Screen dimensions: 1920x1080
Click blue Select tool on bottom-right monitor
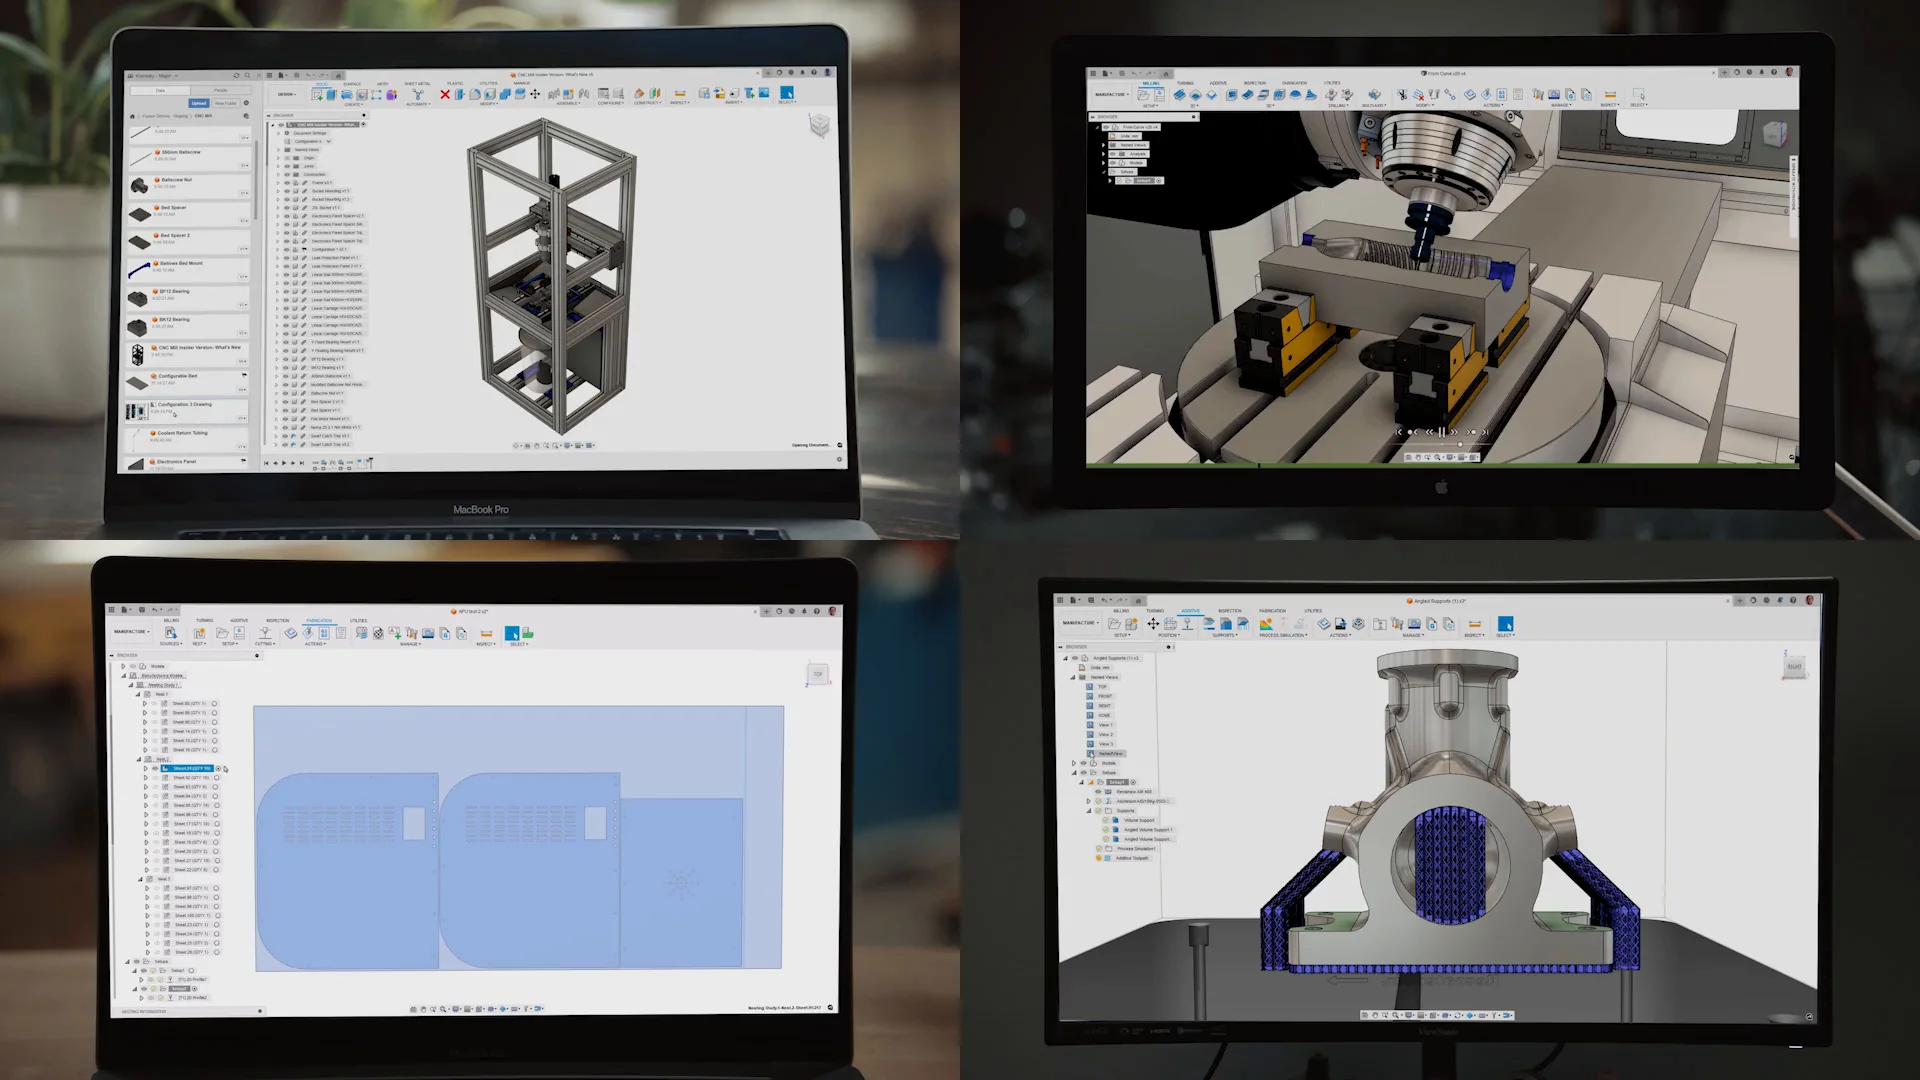tap(1505, 623)
